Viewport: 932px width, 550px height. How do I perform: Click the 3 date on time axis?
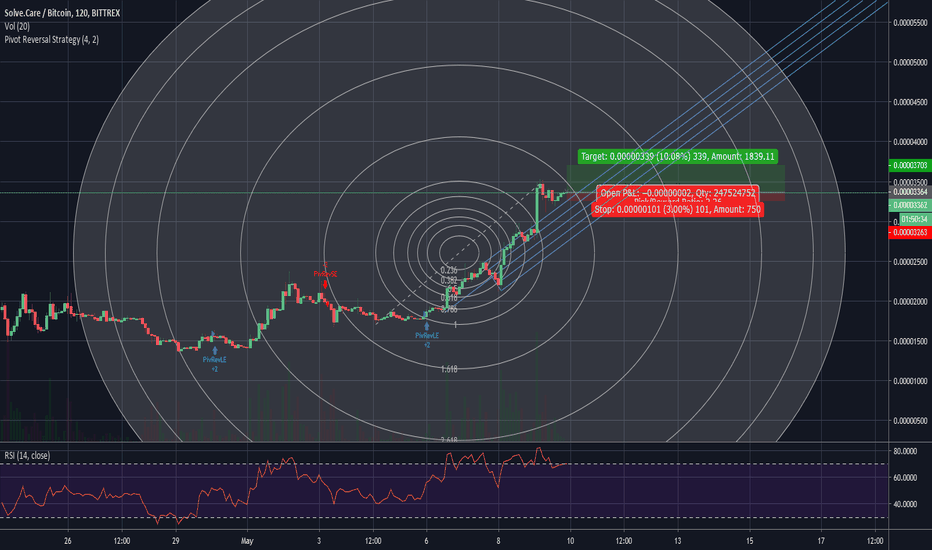[319, 541]
